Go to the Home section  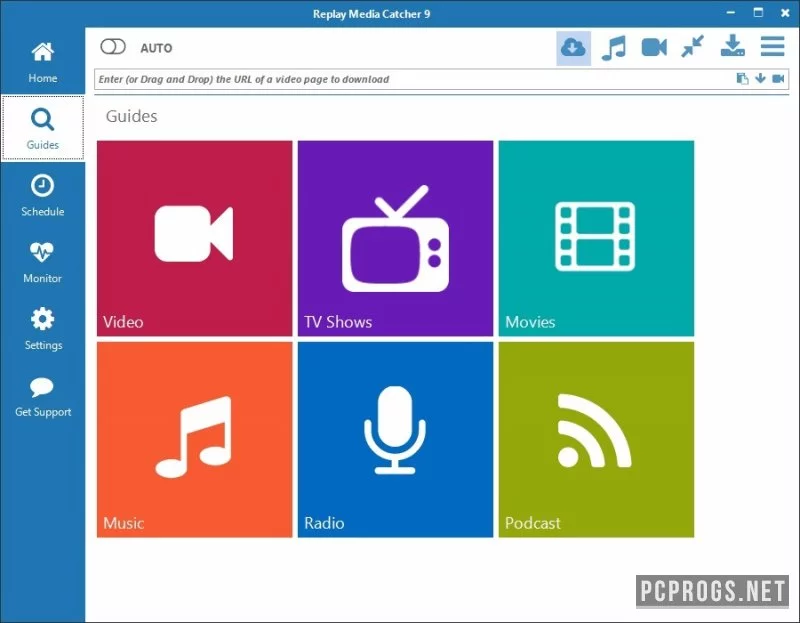pyautogui.click(x=42, y=62)
